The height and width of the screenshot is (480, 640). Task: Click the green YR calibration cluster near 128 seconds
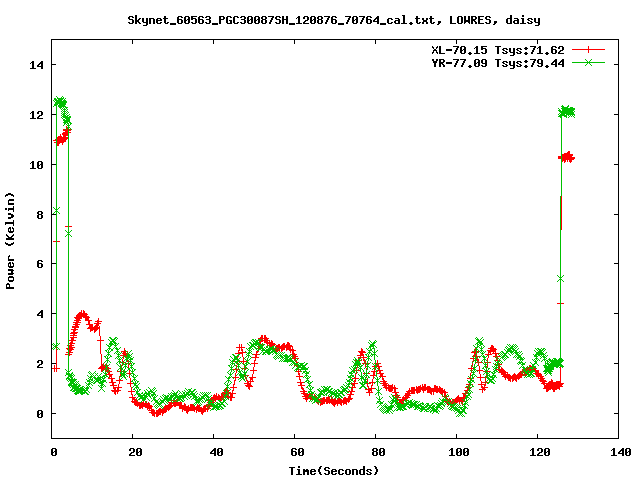tap(567, 111)
